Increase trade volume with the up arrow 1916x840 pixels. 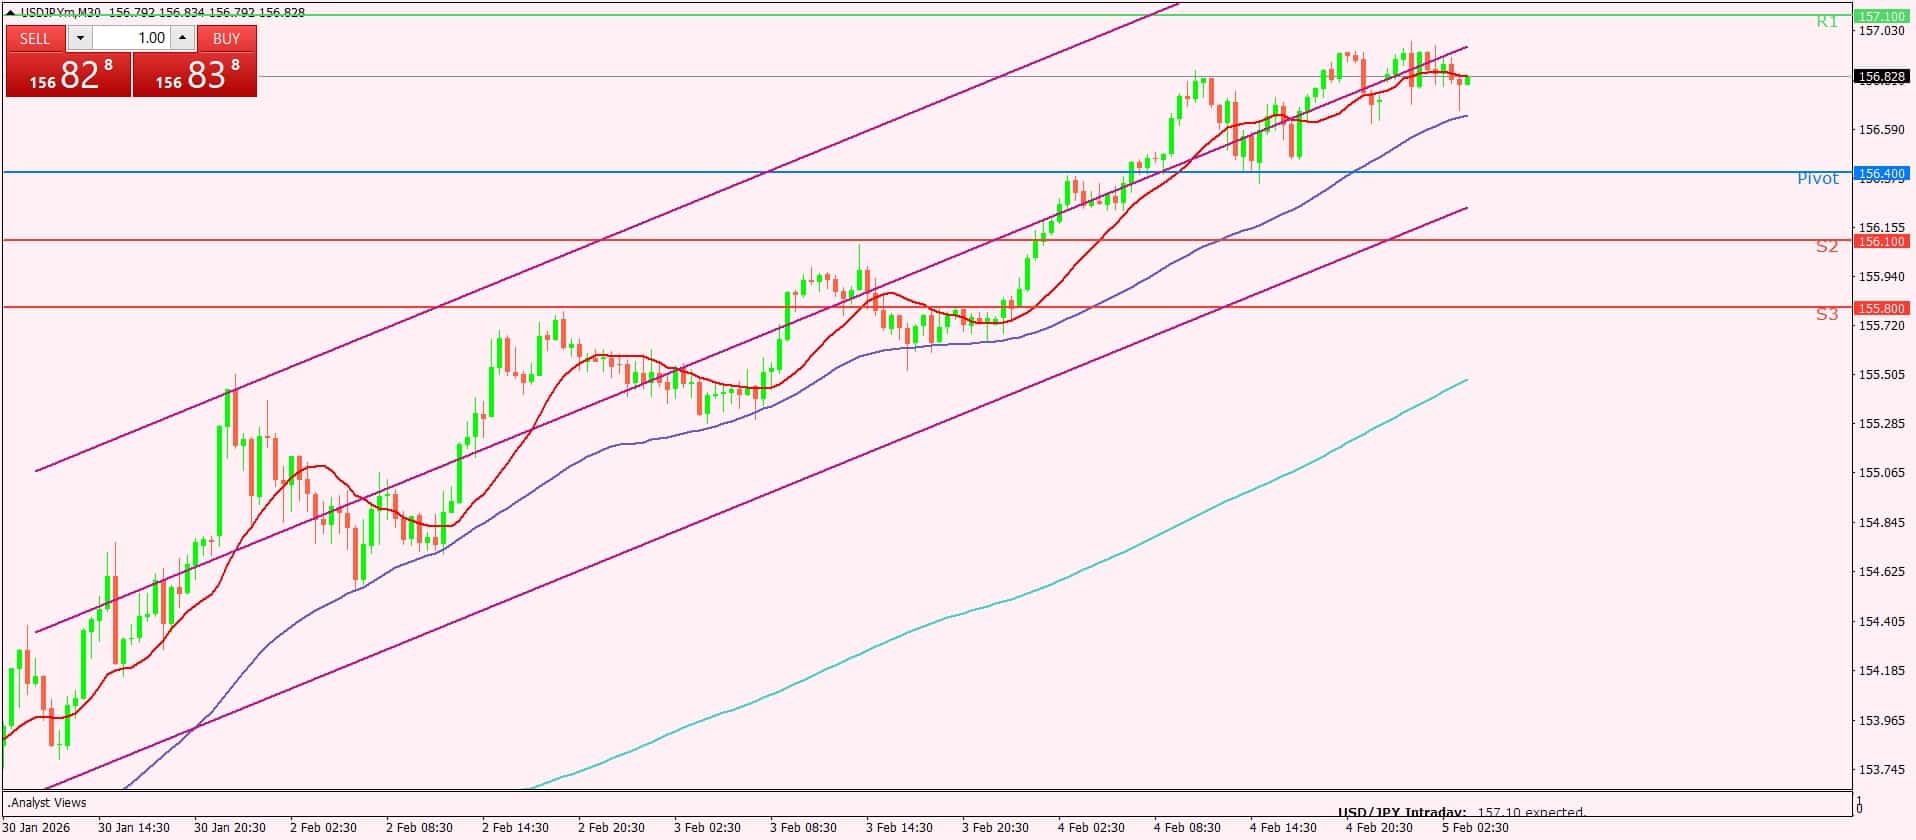tap(182, 38)
